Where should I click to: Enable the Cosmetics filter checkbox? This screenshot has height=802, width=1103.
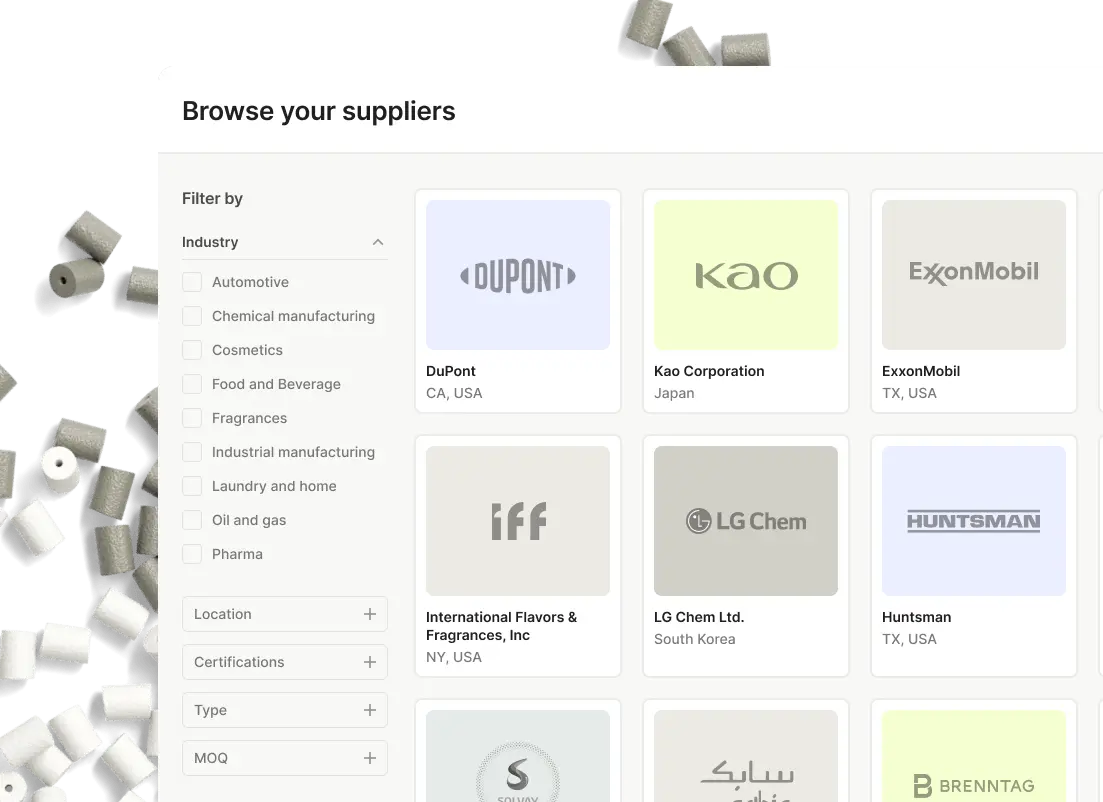192,350
